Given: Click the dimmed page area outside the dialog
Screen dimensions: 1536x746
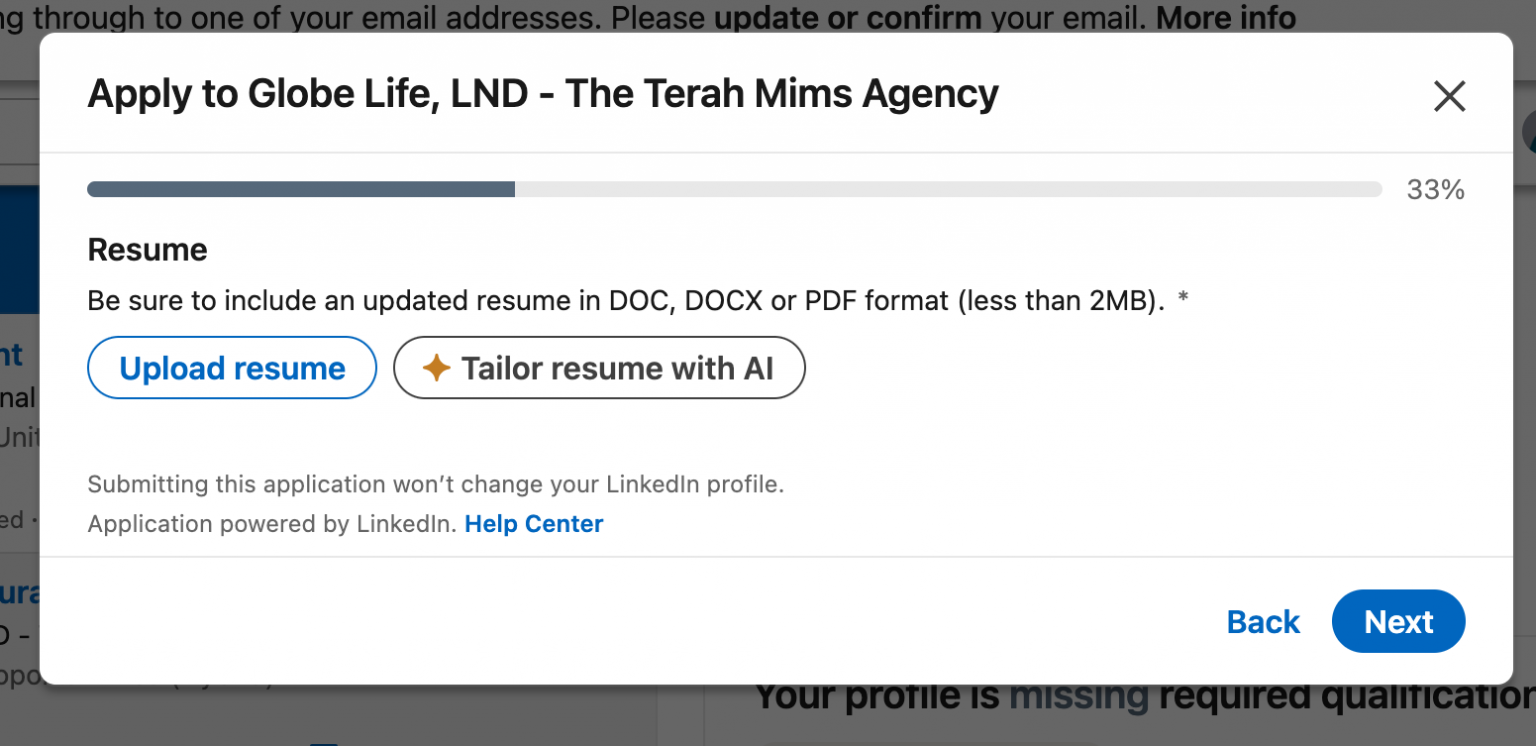Looking at the screenshot, I should pos(18,400).
